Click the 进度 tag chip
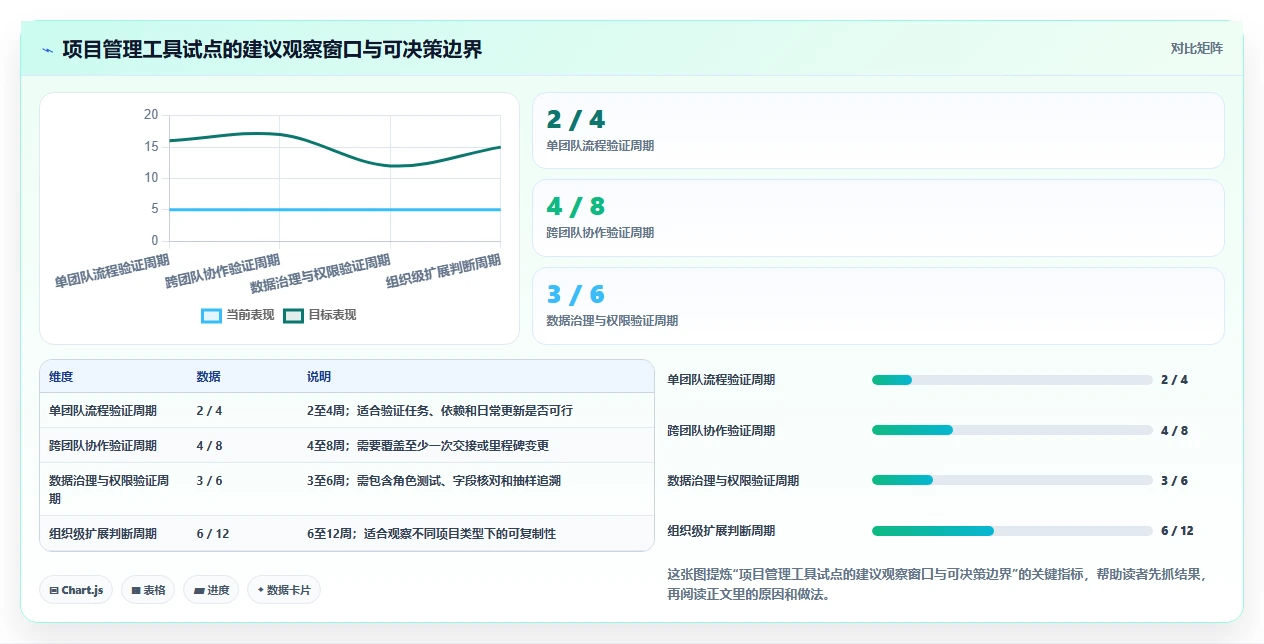The height and width of the screenshot is (644, 1264). 211,590
